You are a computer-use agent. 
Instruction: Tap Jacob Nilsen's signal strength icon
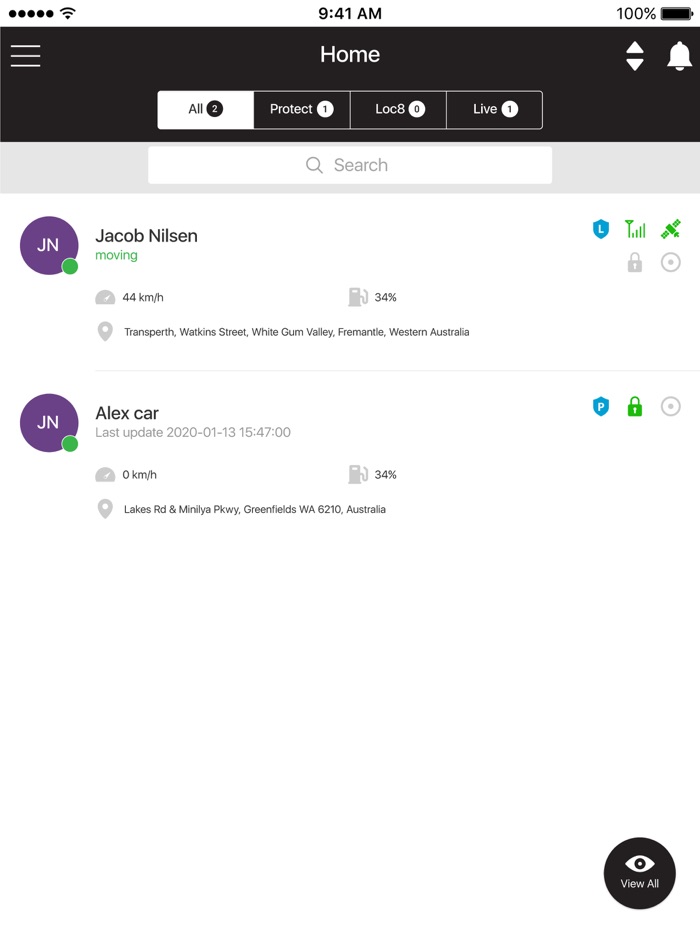(x=635, y=230)
